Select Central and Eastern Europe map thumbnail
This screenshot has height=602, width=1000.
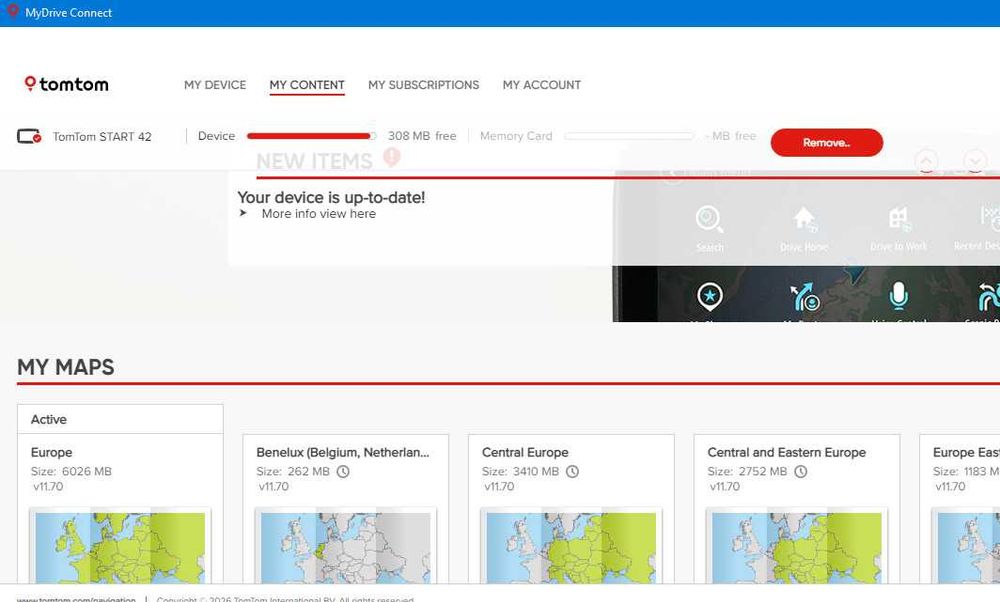(797, 547)
